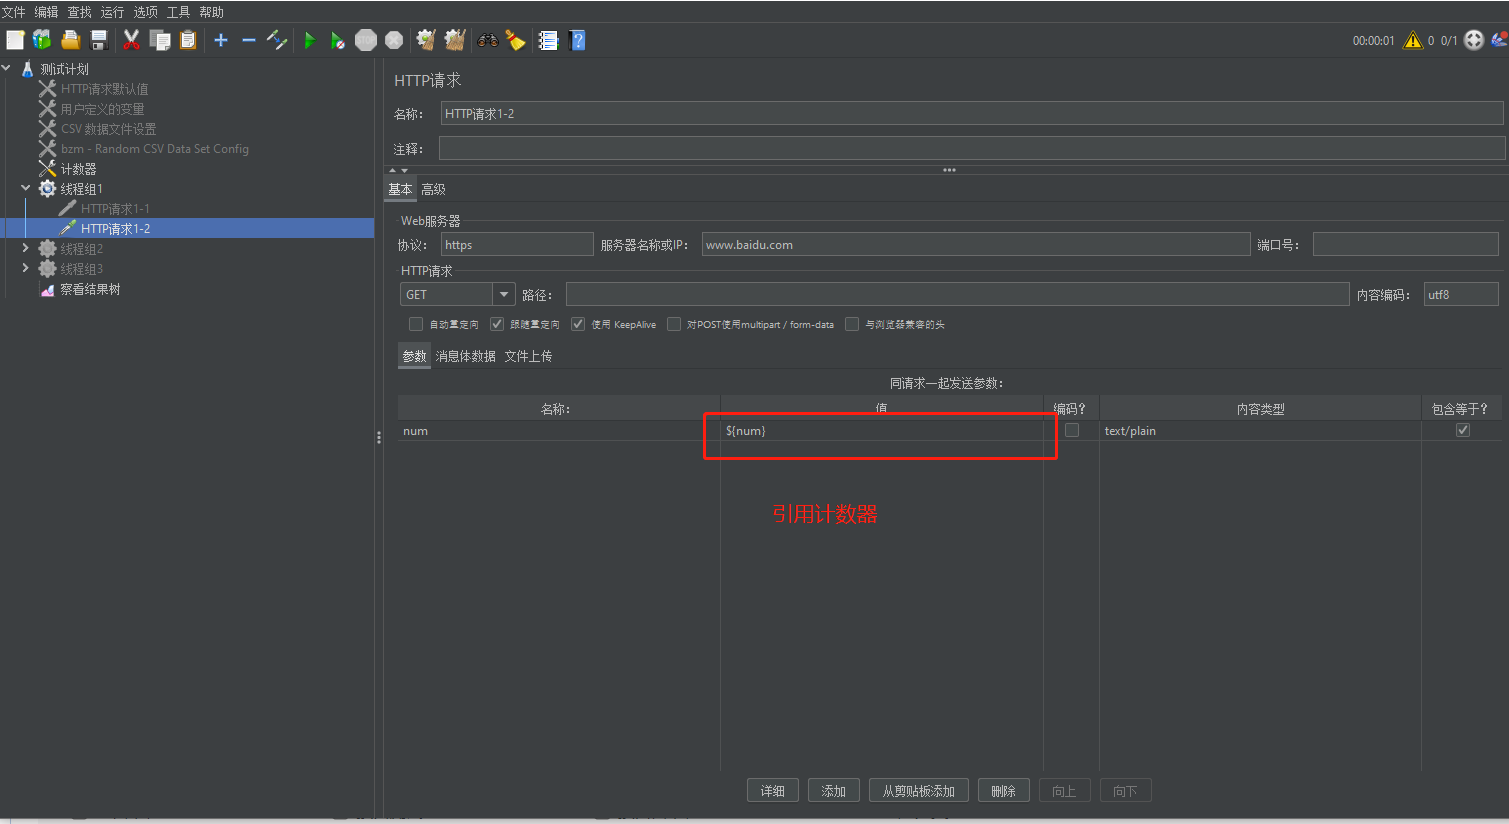Collapse the 测试计划 tree root
This screenshot has height=824, width=1509.
7,69
